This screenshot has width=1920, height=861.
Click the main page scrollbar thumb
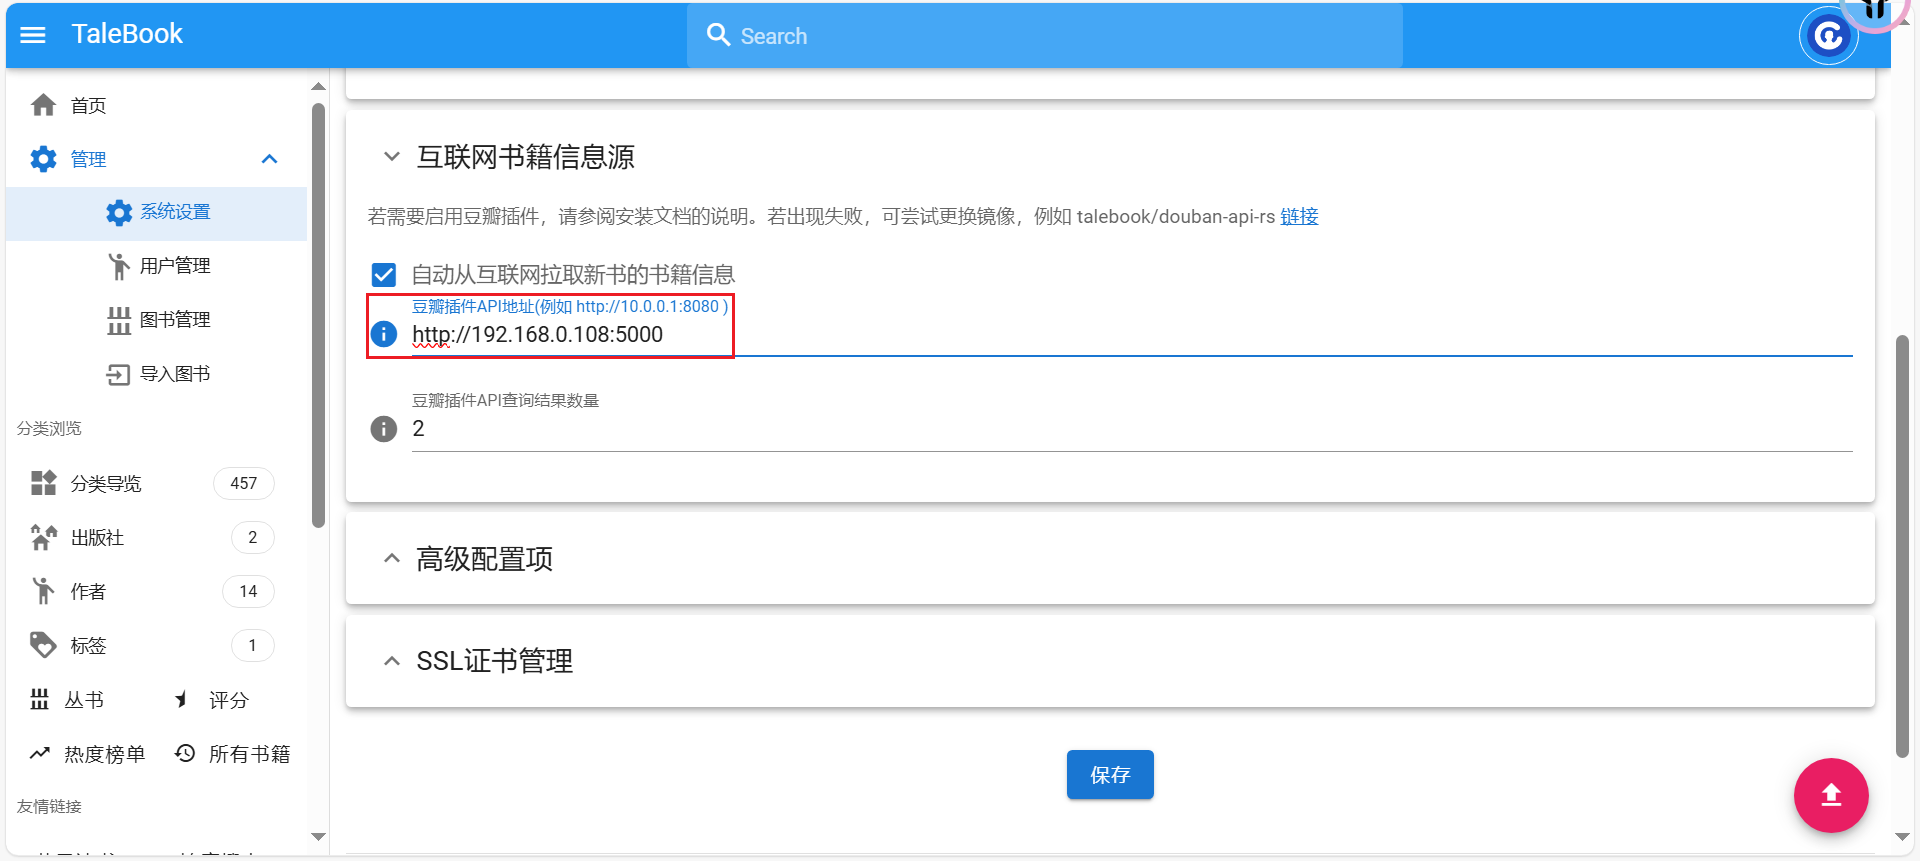[1902, 546]
